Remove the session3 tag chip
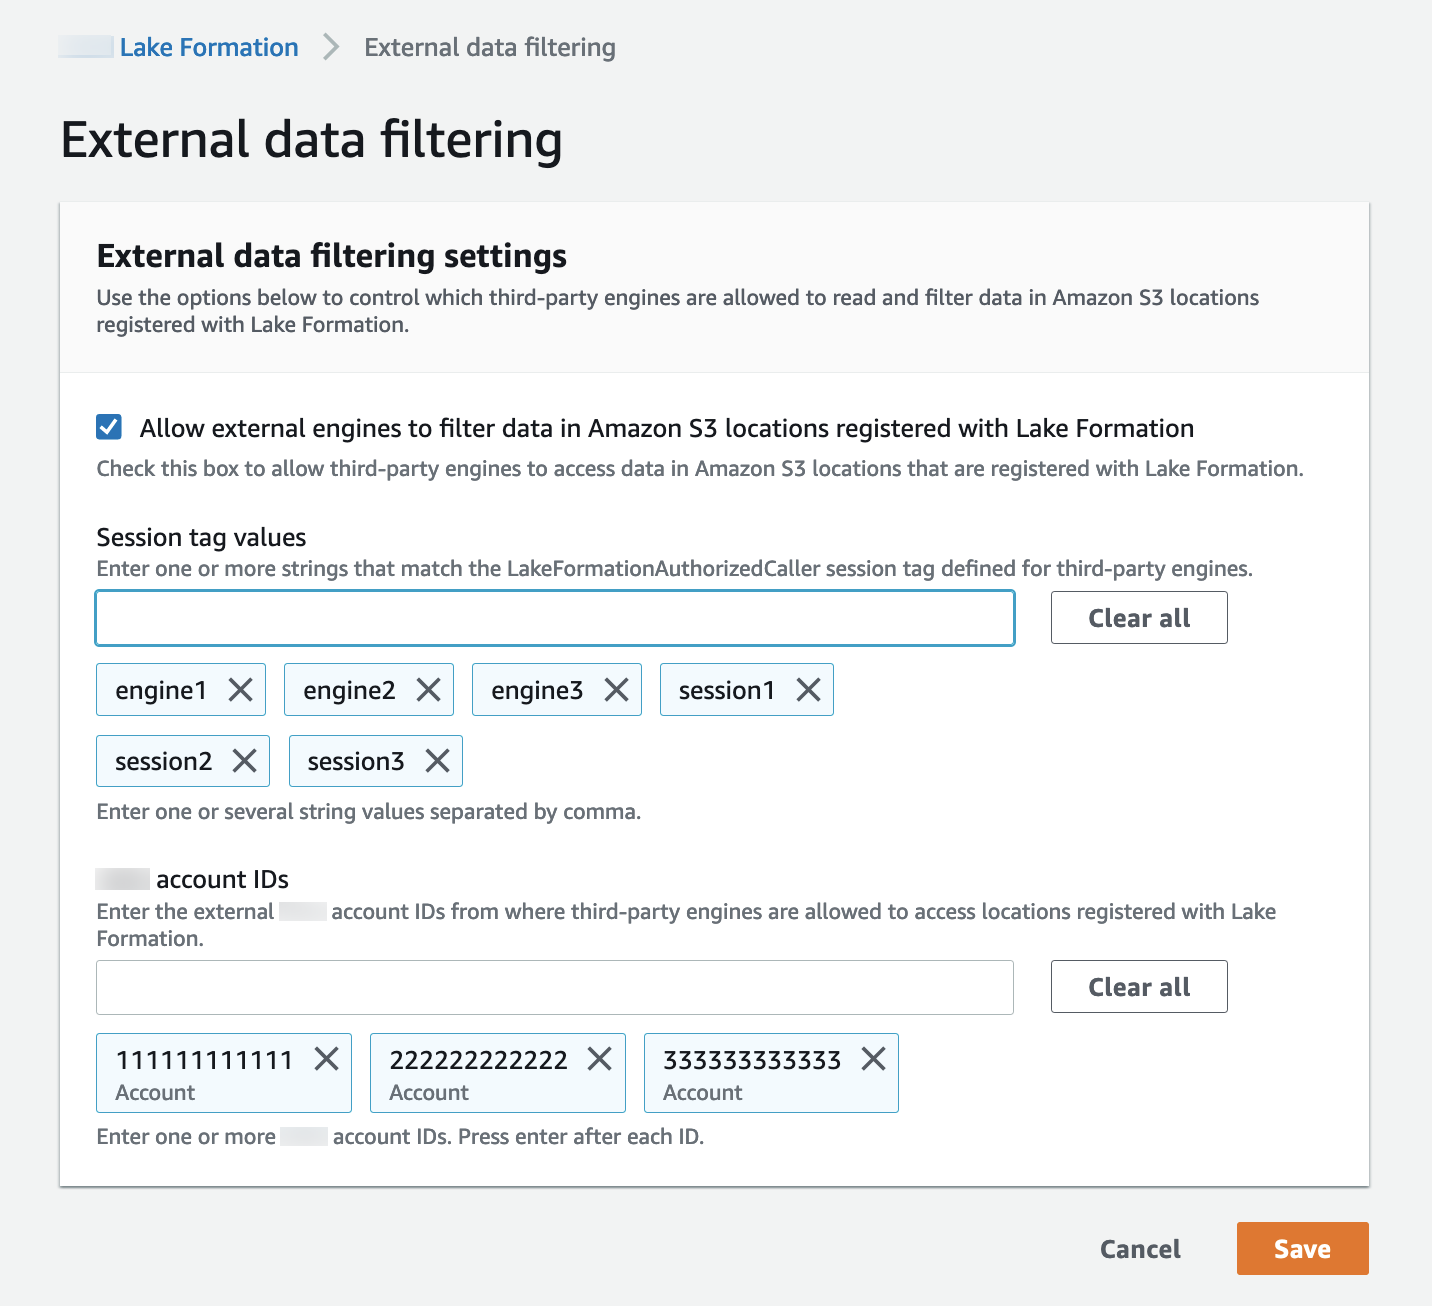 pos(437,761)
